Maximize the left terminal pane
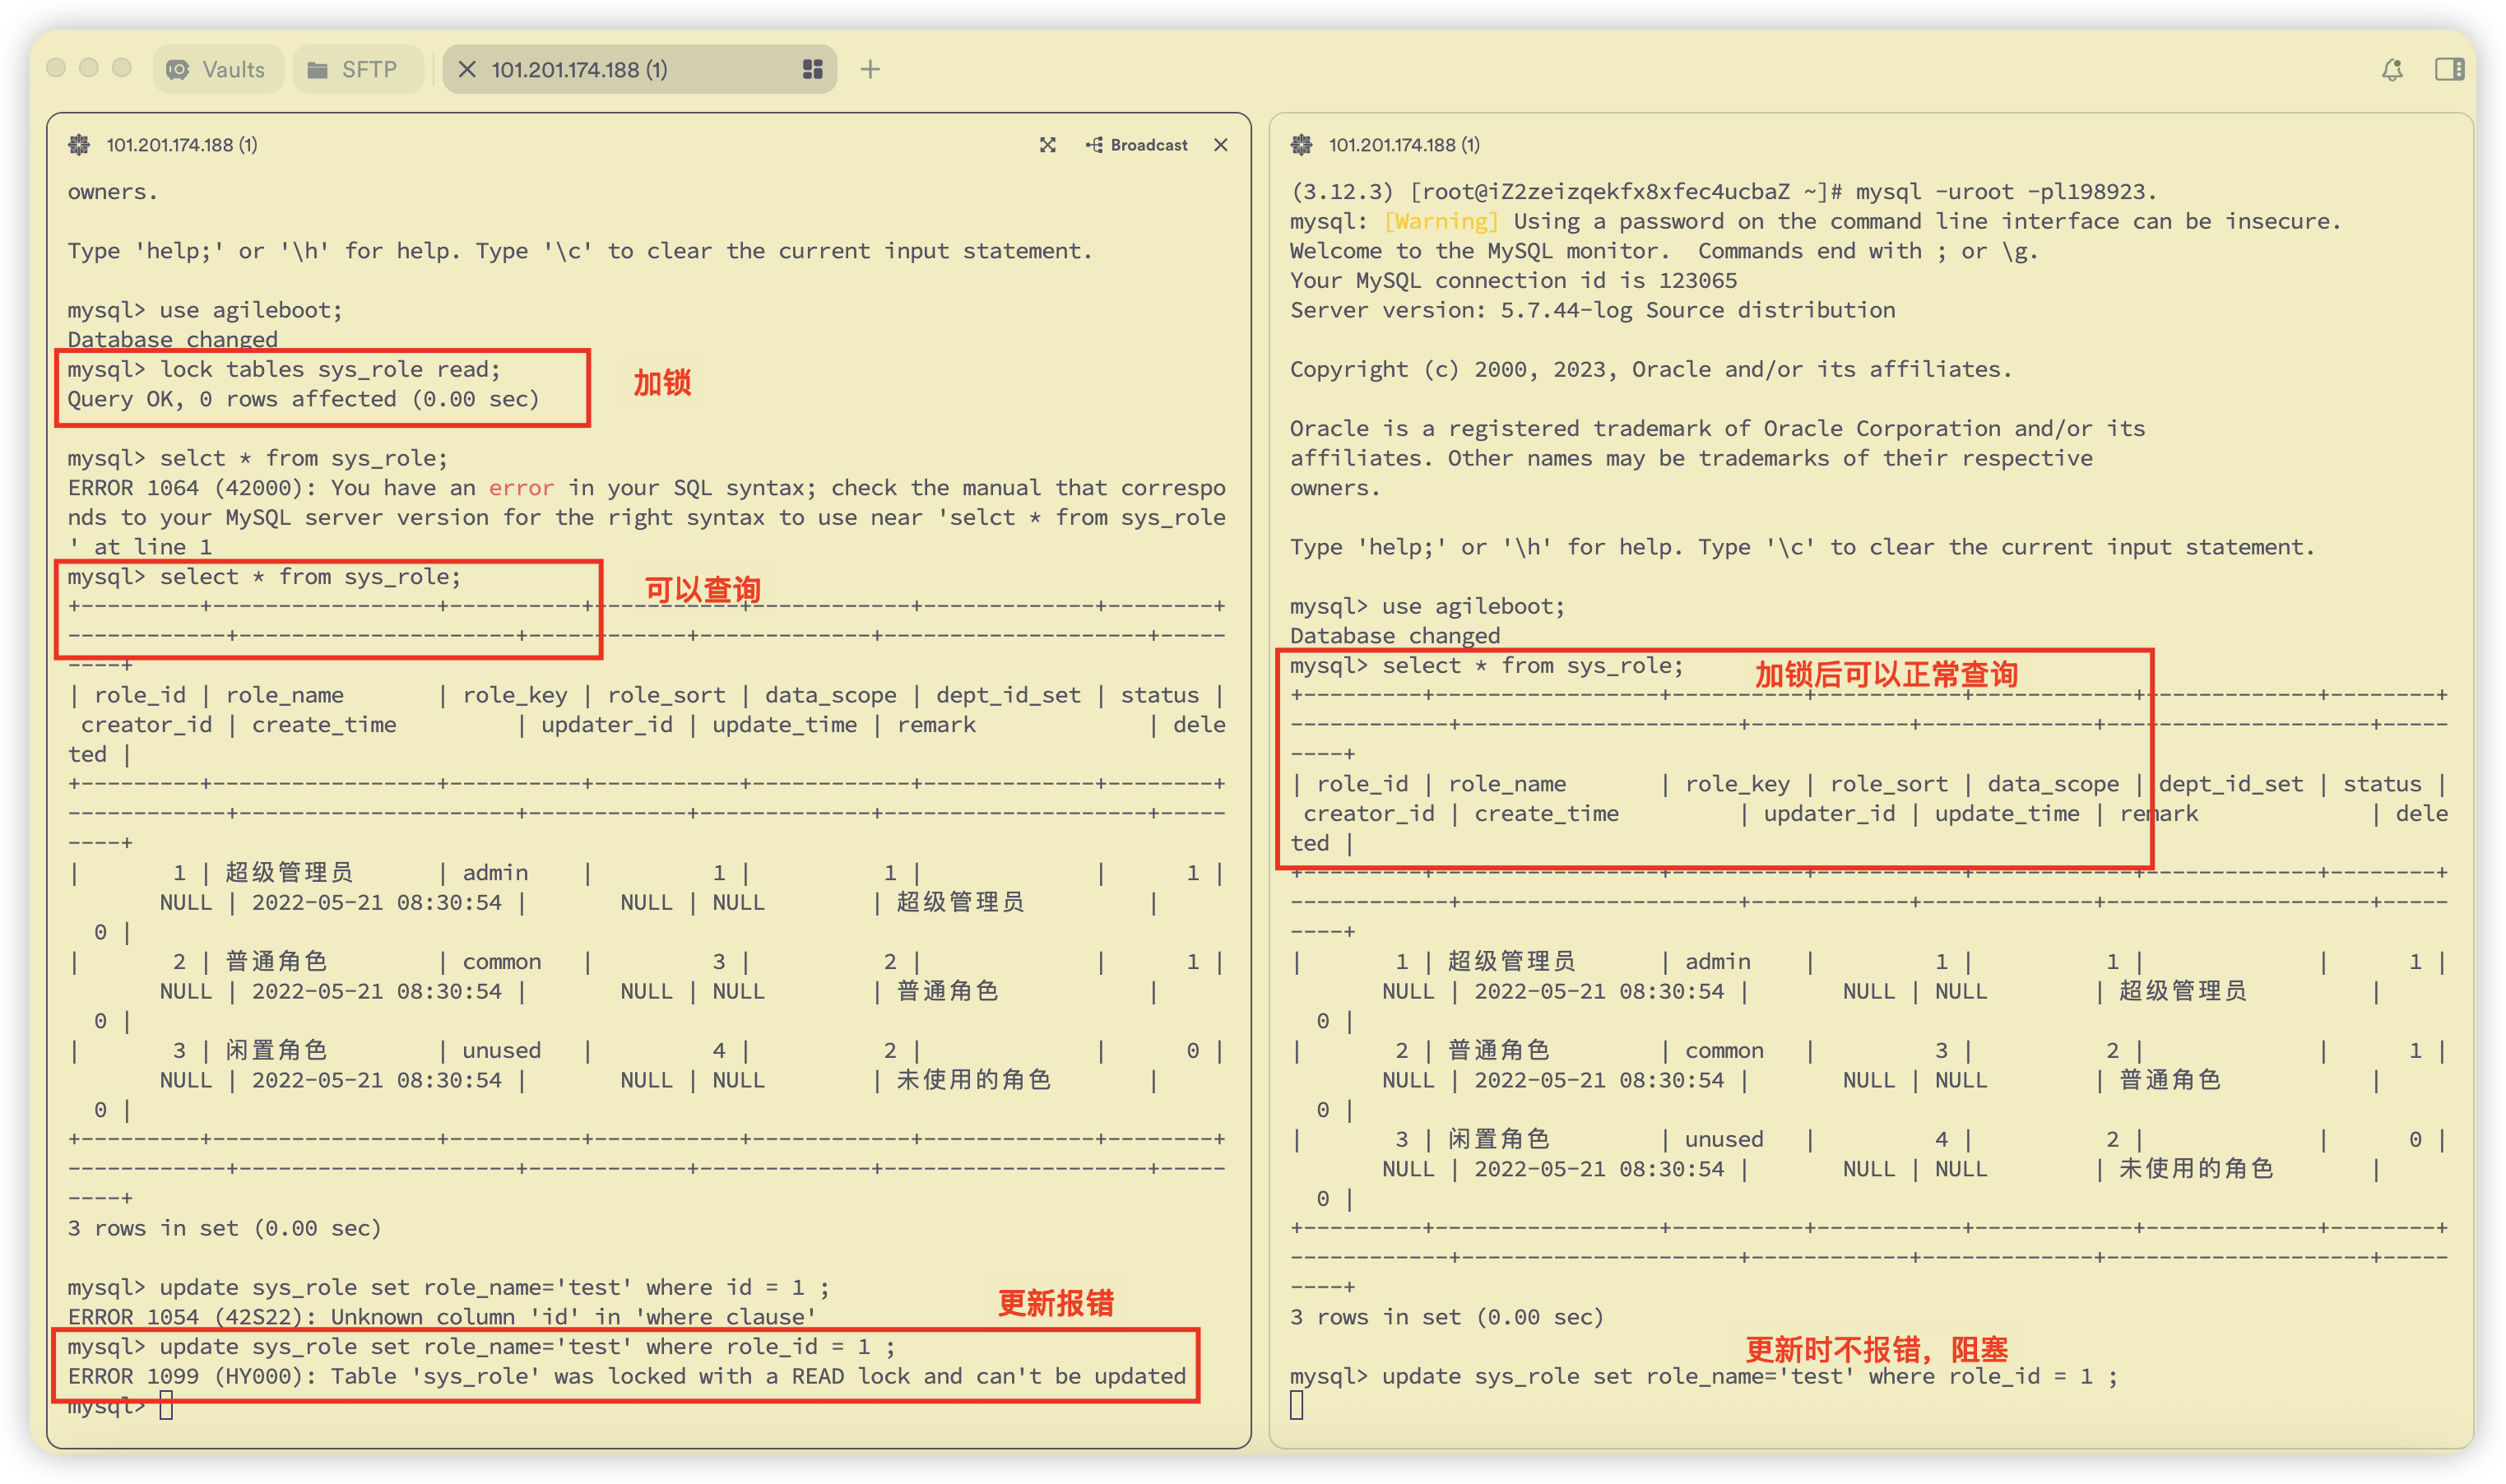This screenshot has height=1484, width=2506. click(1047, 145)
